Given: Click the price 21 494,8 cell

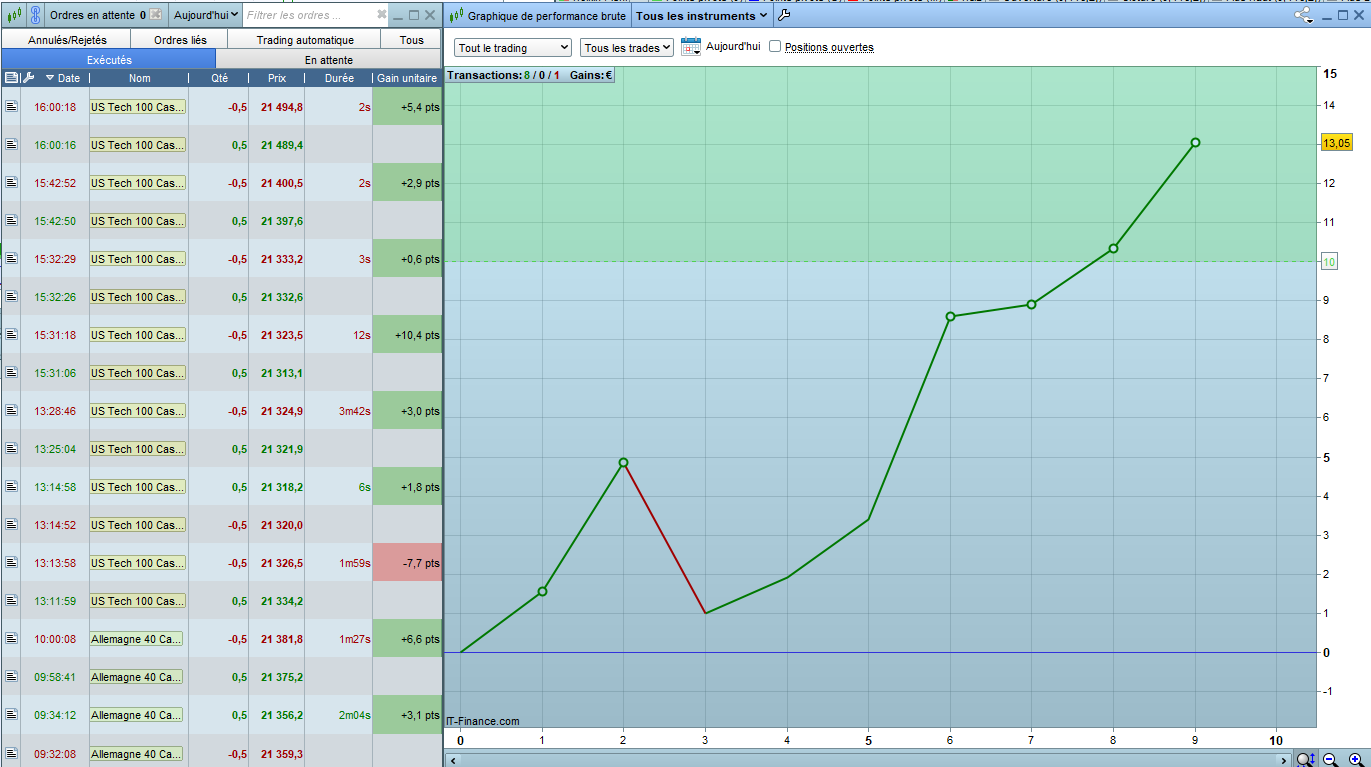Looking at the screenshot, I should 277,107.
